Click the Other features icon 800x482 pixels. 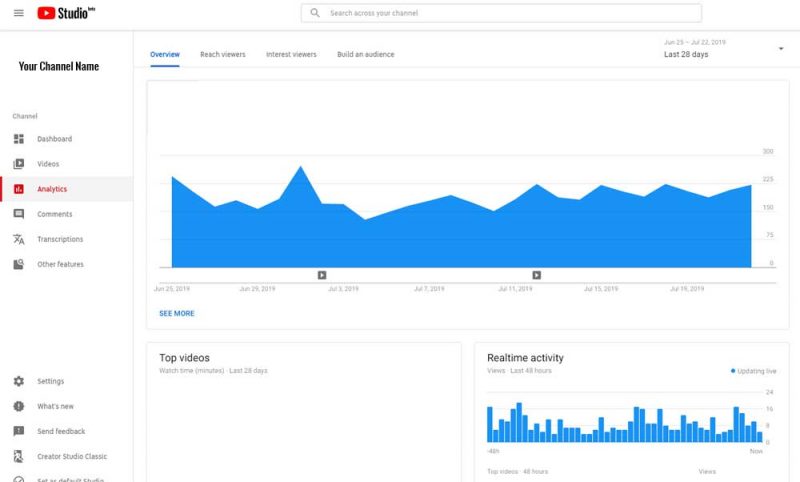[x=19, y=264]
